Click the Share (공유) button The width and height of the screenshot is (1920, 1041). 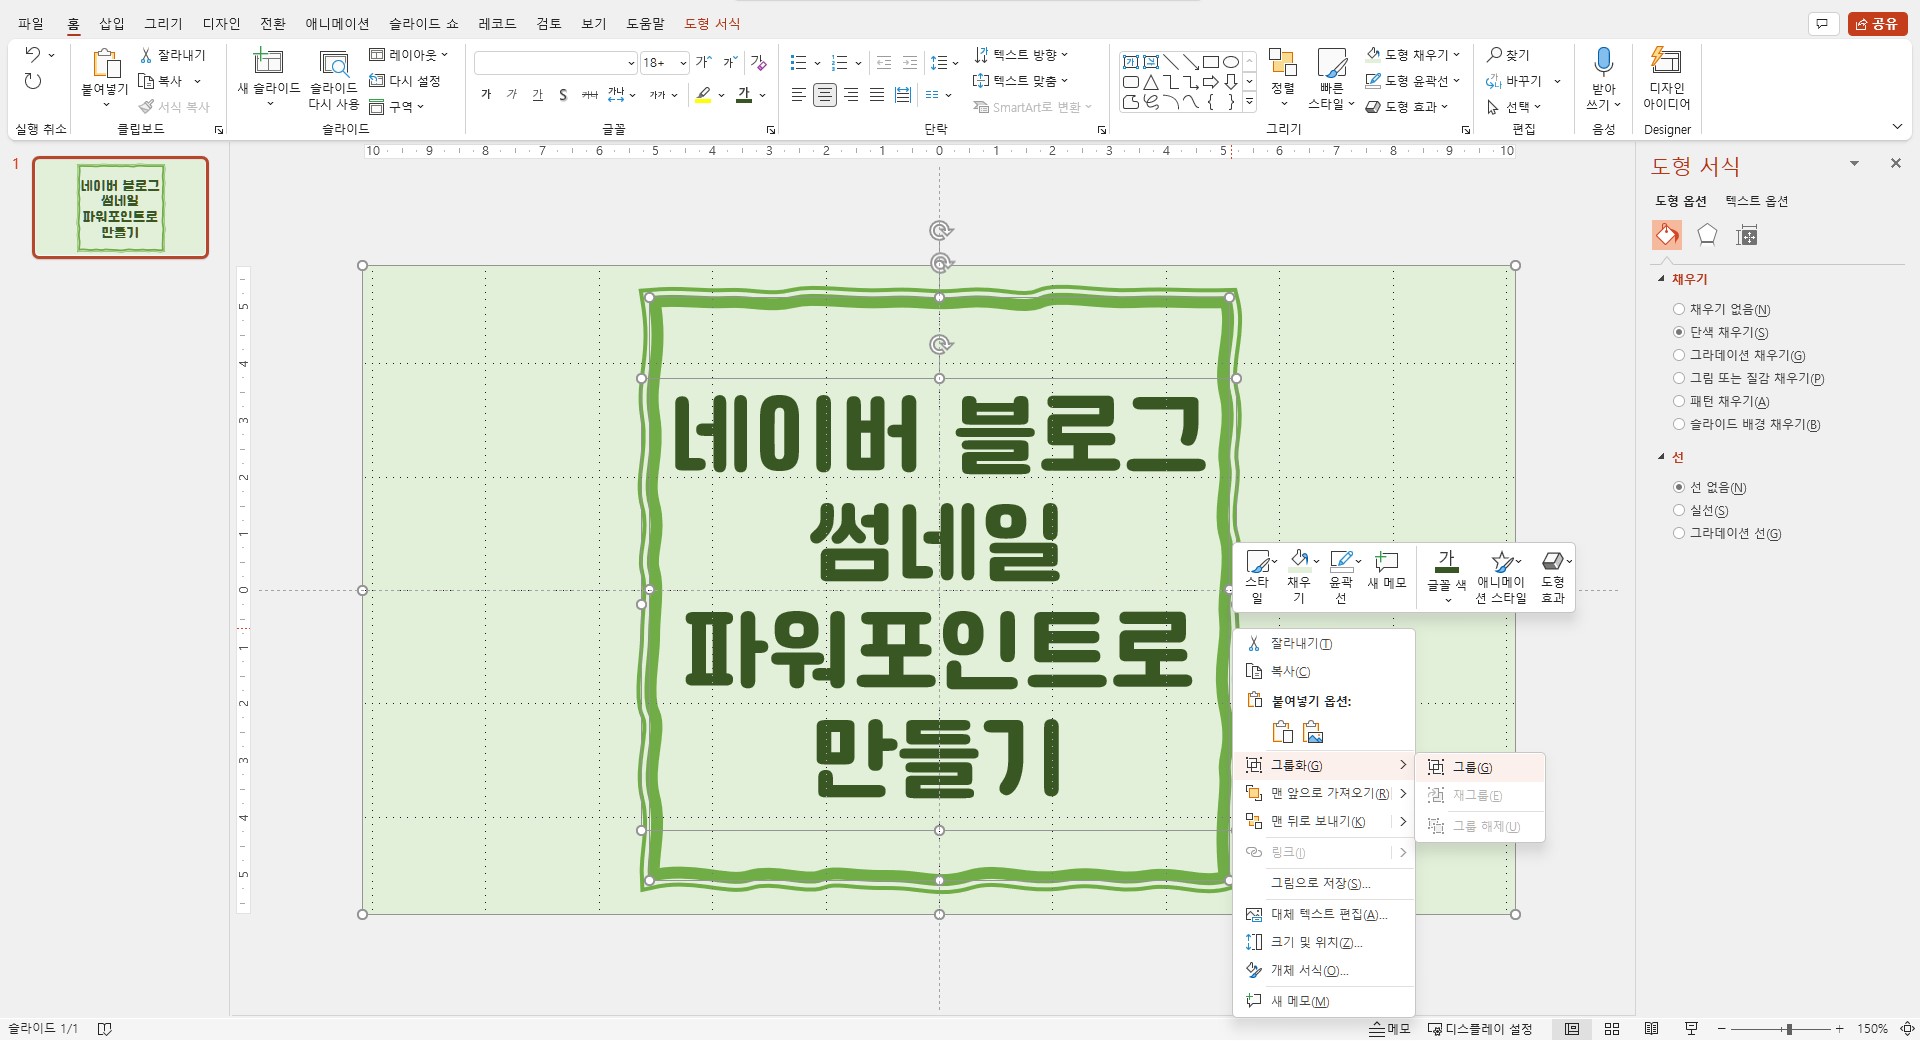point(1877,23)
